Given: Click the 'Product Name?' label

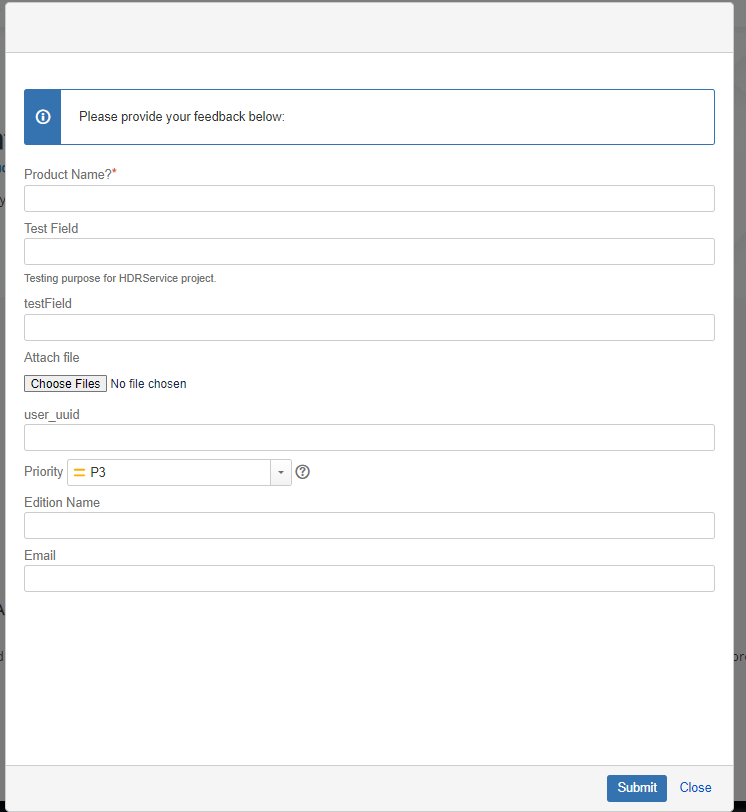Looking at the screenshot, I should (x=70, y=175).
